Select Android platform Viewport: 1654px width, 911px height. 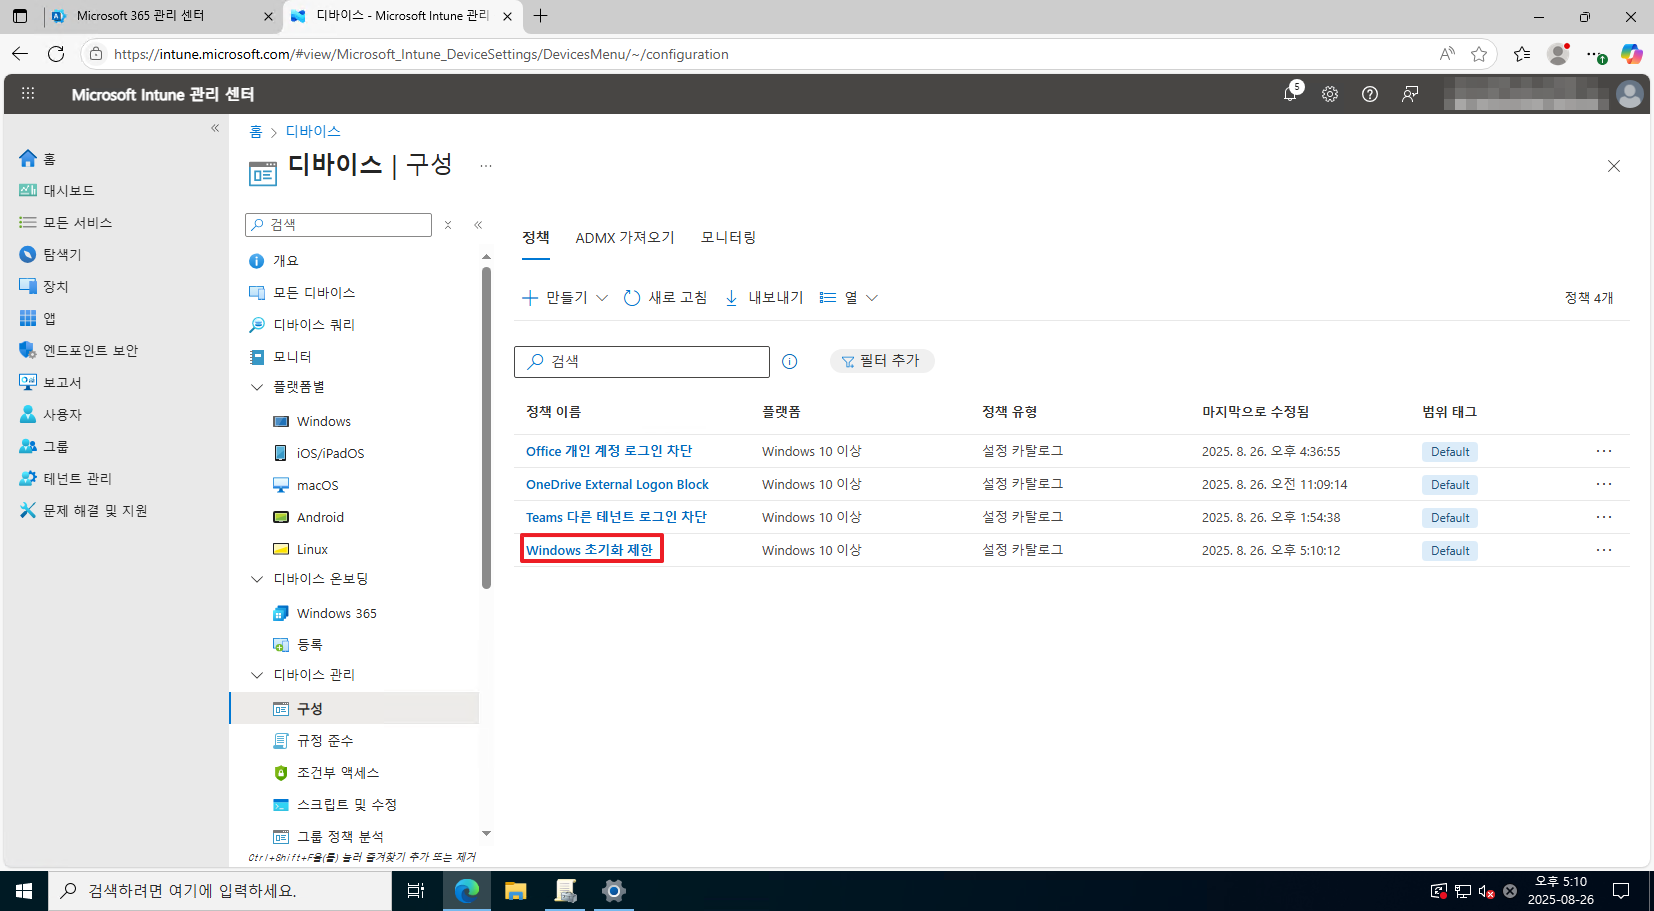click(320, 517)
